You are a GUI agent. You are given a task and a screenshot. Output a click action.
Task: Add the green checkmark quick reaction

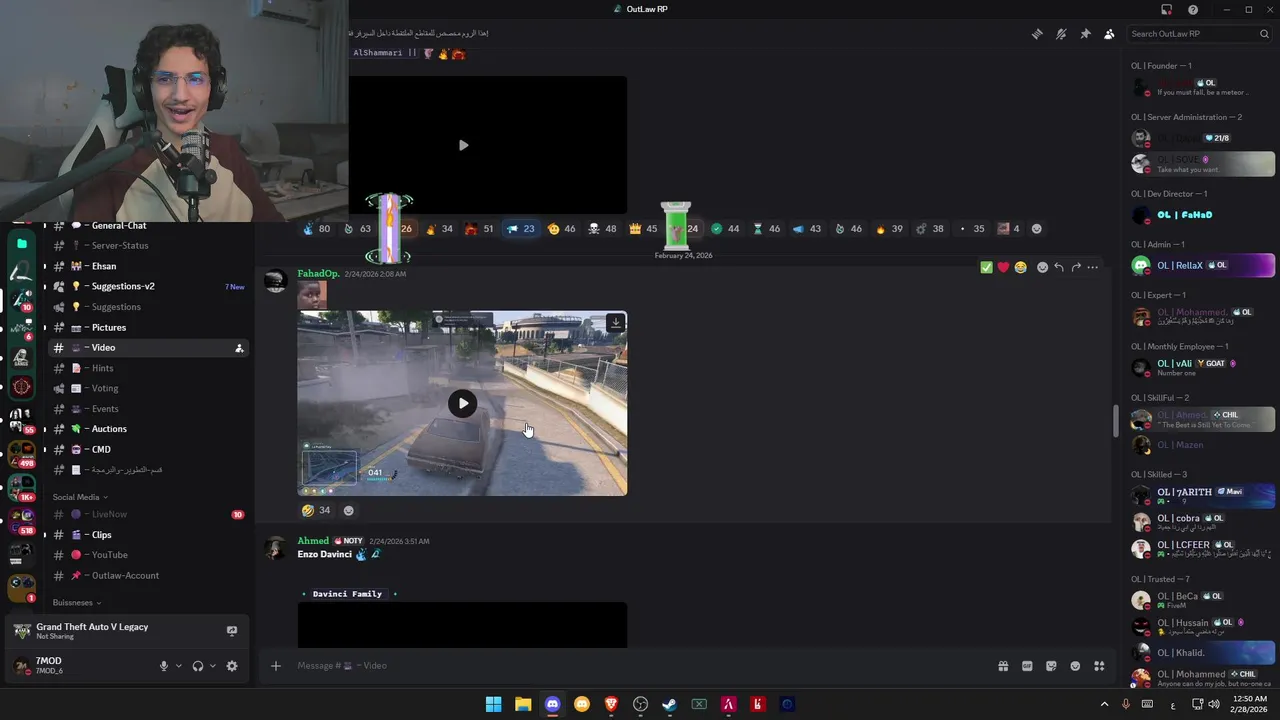pos(986,267)
